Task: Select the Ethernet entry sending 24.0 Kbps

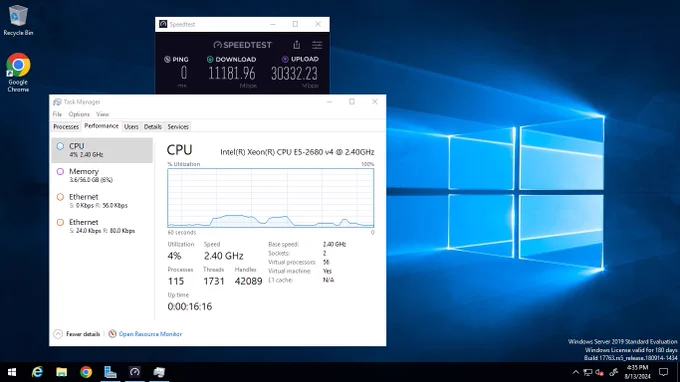Action: click(x=102, y=226)
